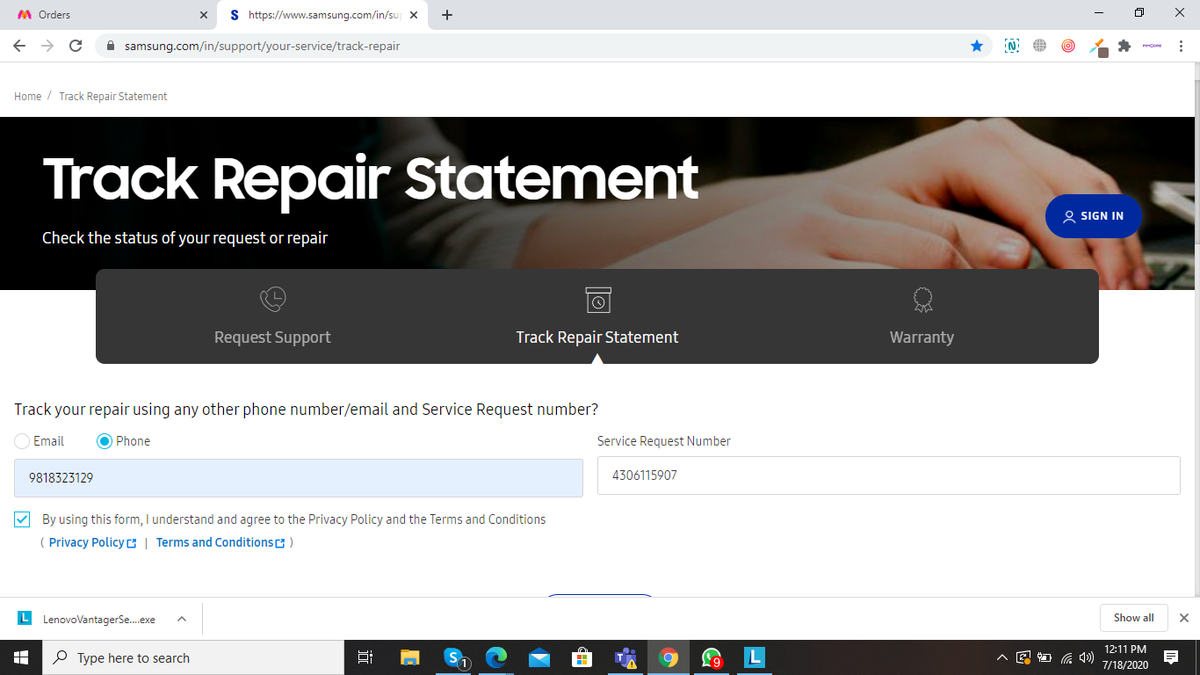Open Microsoft Teams from the taskbar
This screenshot has width=1200, height=675.
point(625,657)
